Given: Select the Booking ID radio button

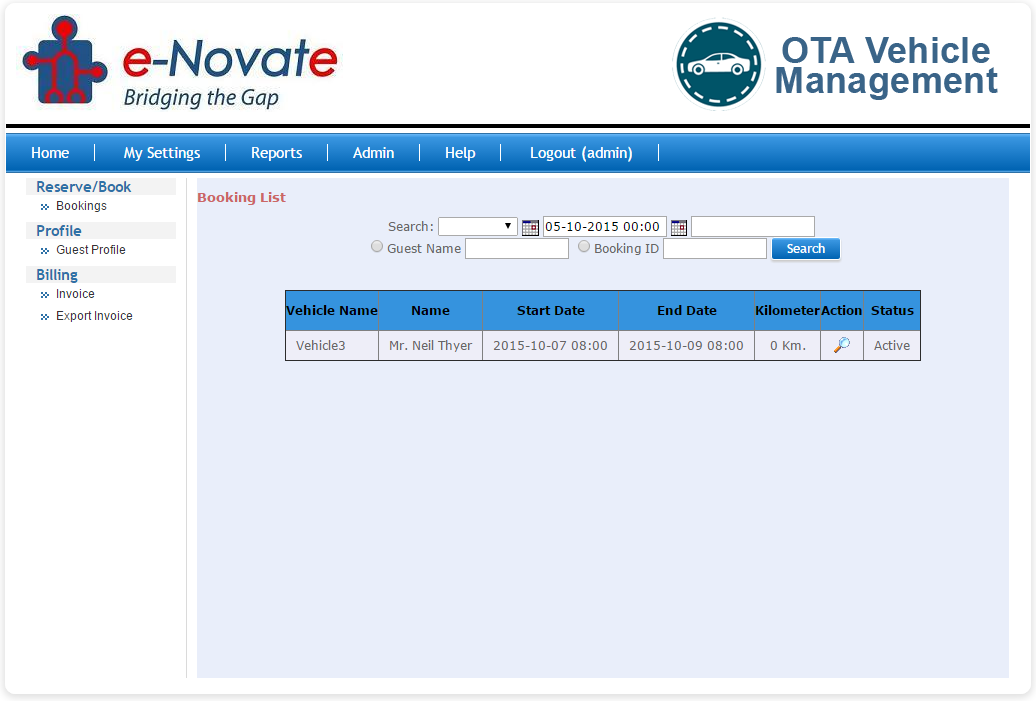Looking at the screenshot, I should coord(584,246).
